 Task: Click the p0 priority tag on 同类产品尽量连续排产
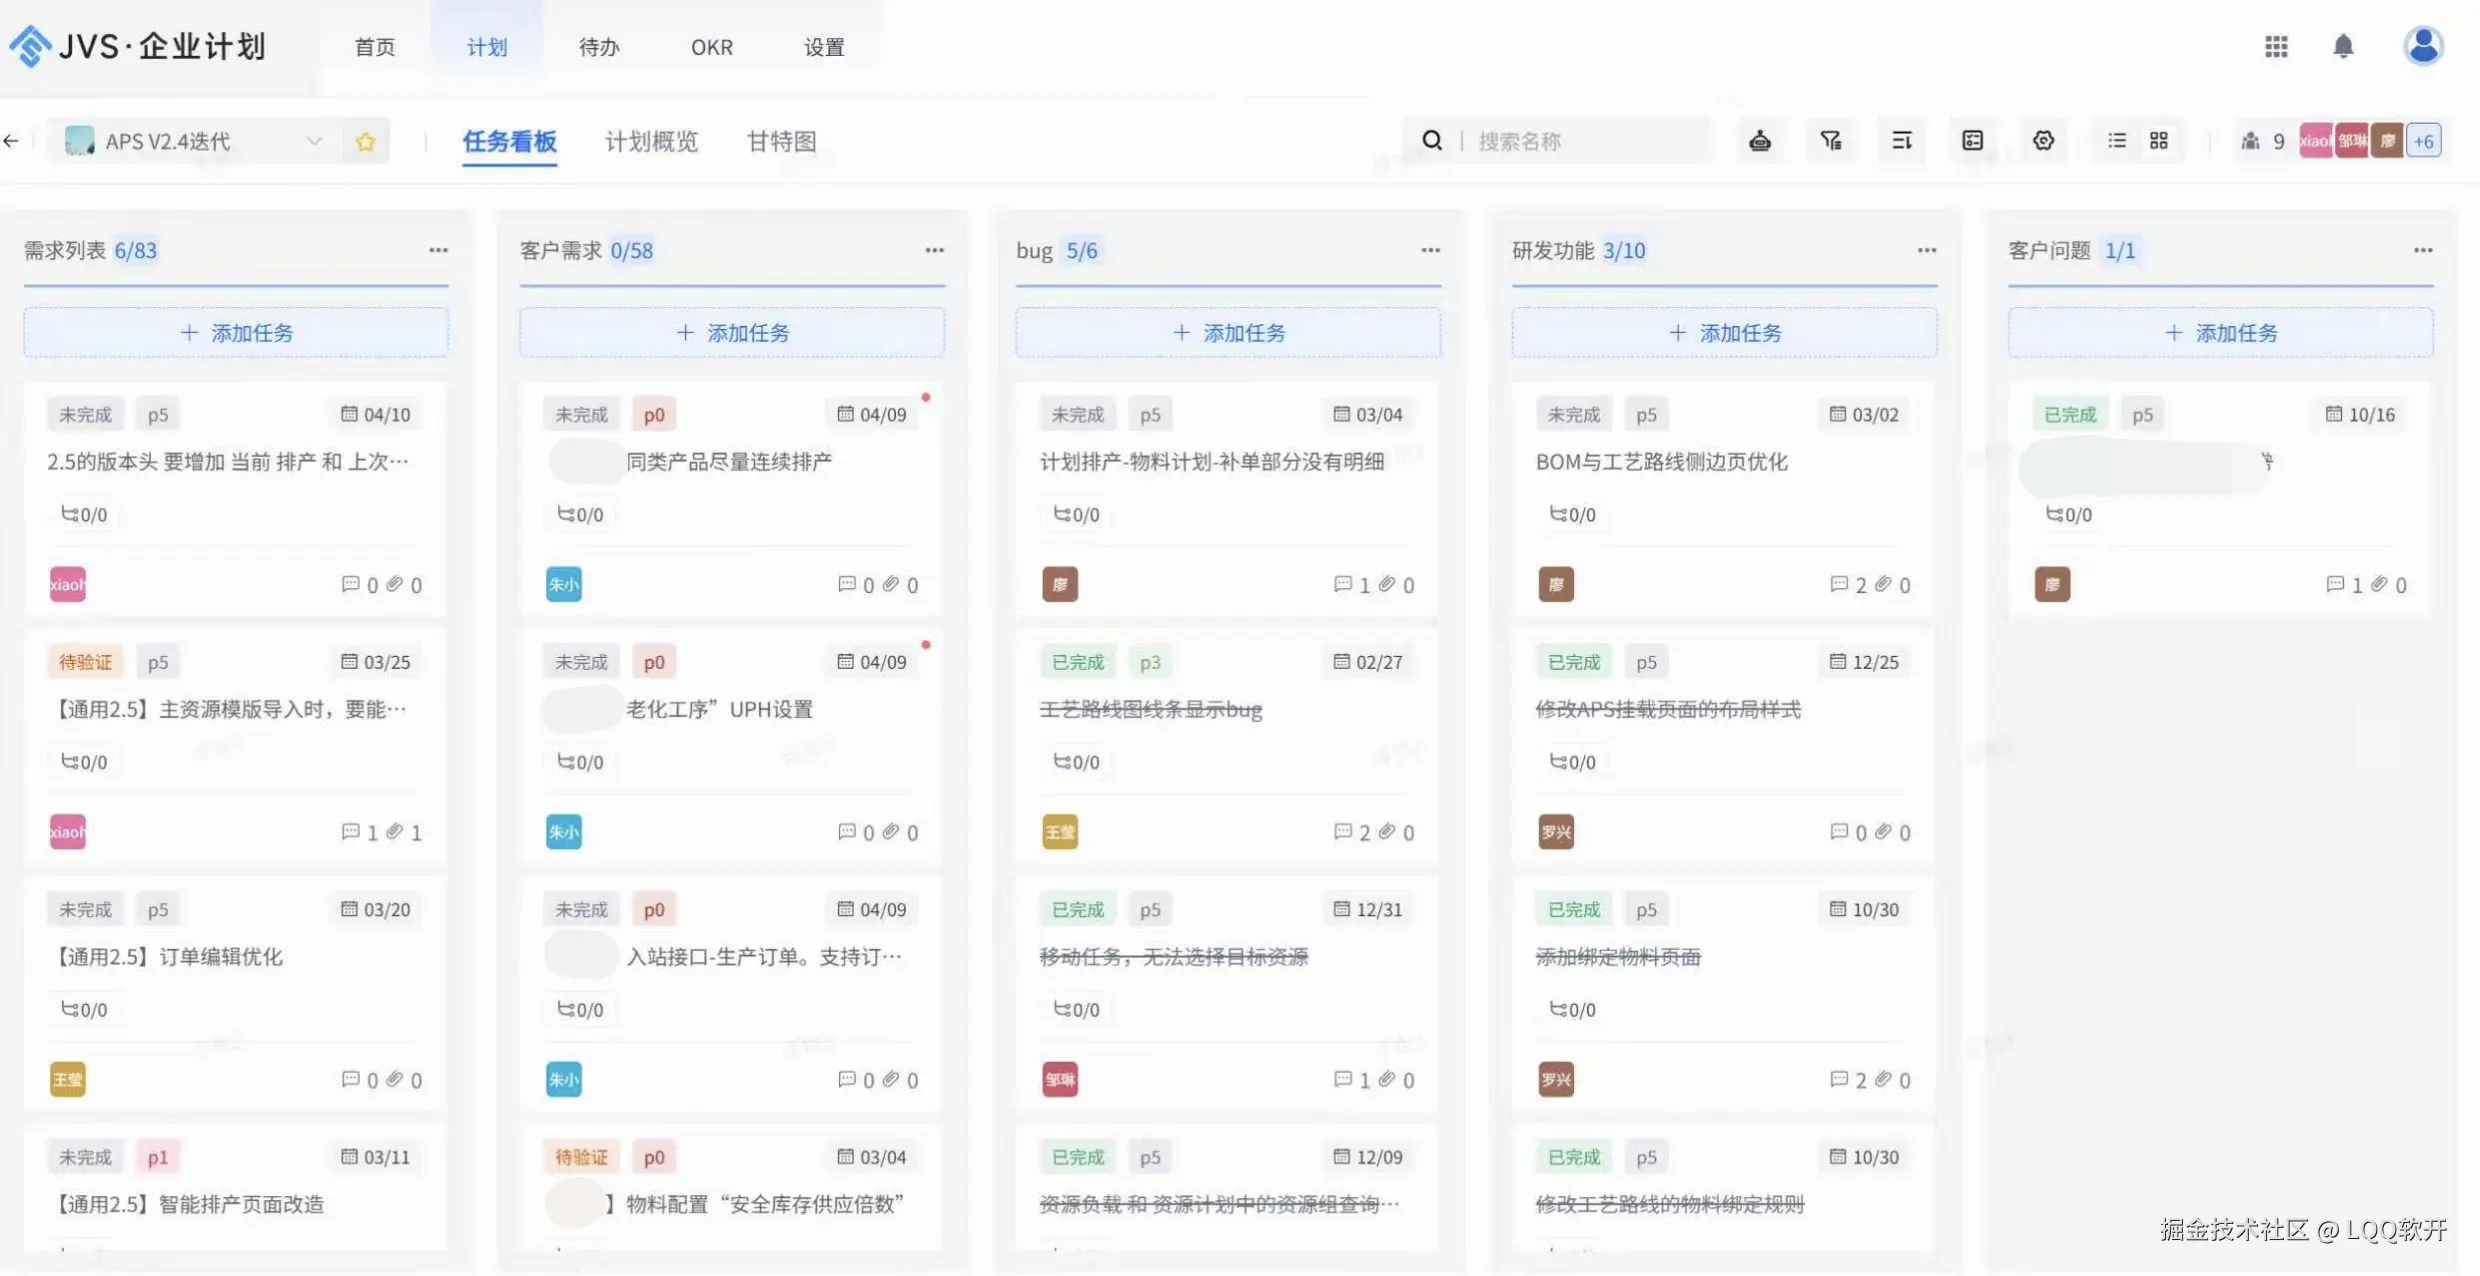(x=654, y=414)
